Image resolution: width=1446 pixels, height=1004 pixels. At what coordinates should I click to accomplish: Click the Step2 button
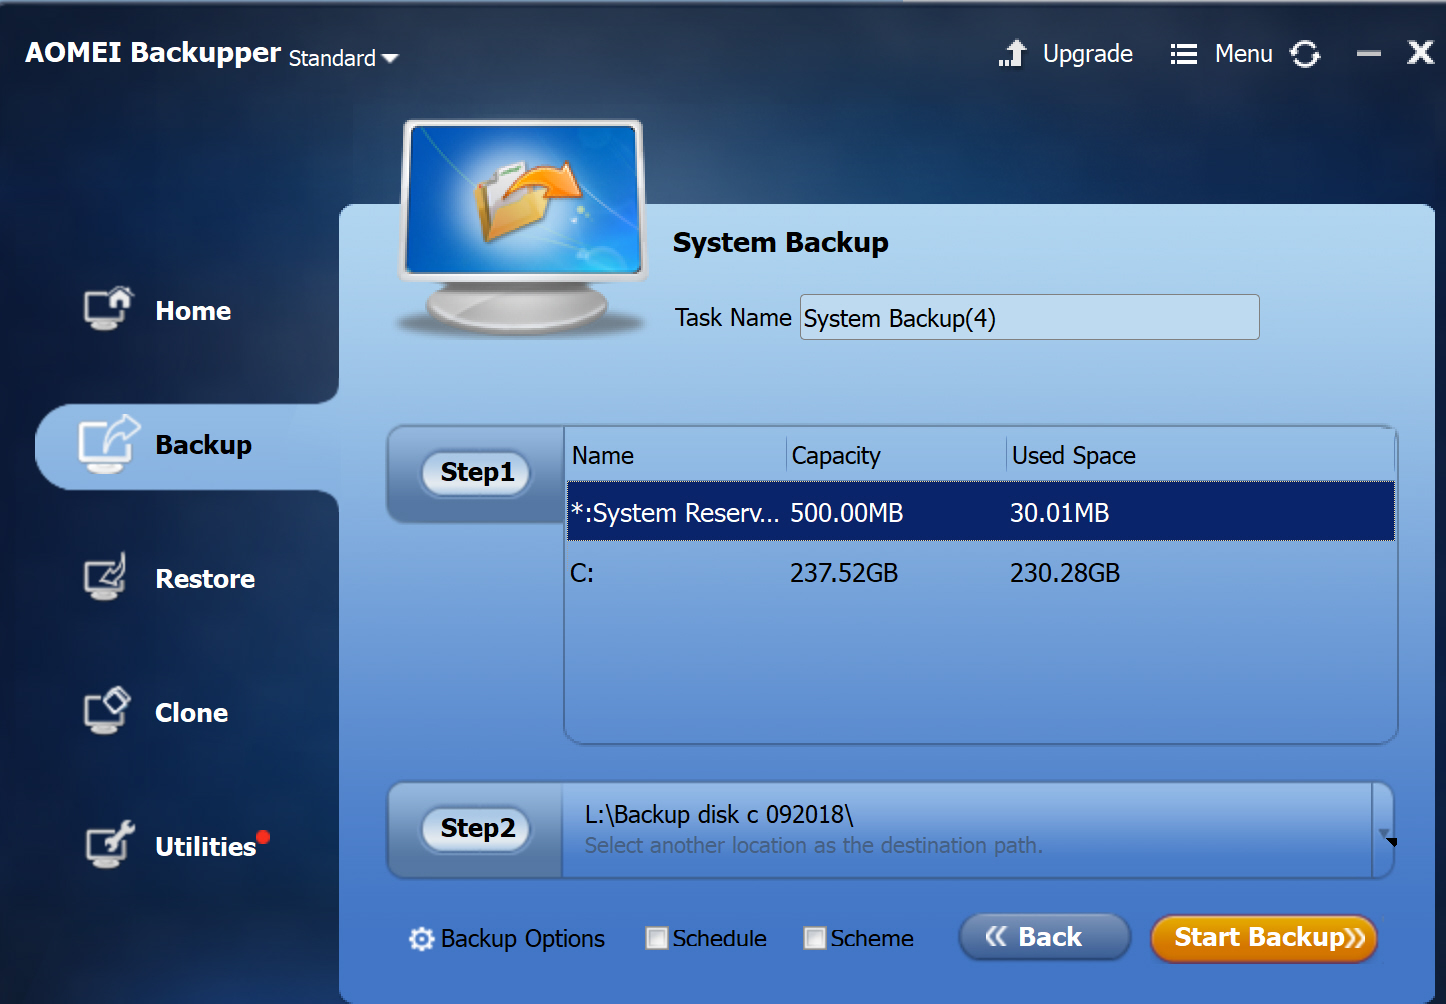coord(477,828)
